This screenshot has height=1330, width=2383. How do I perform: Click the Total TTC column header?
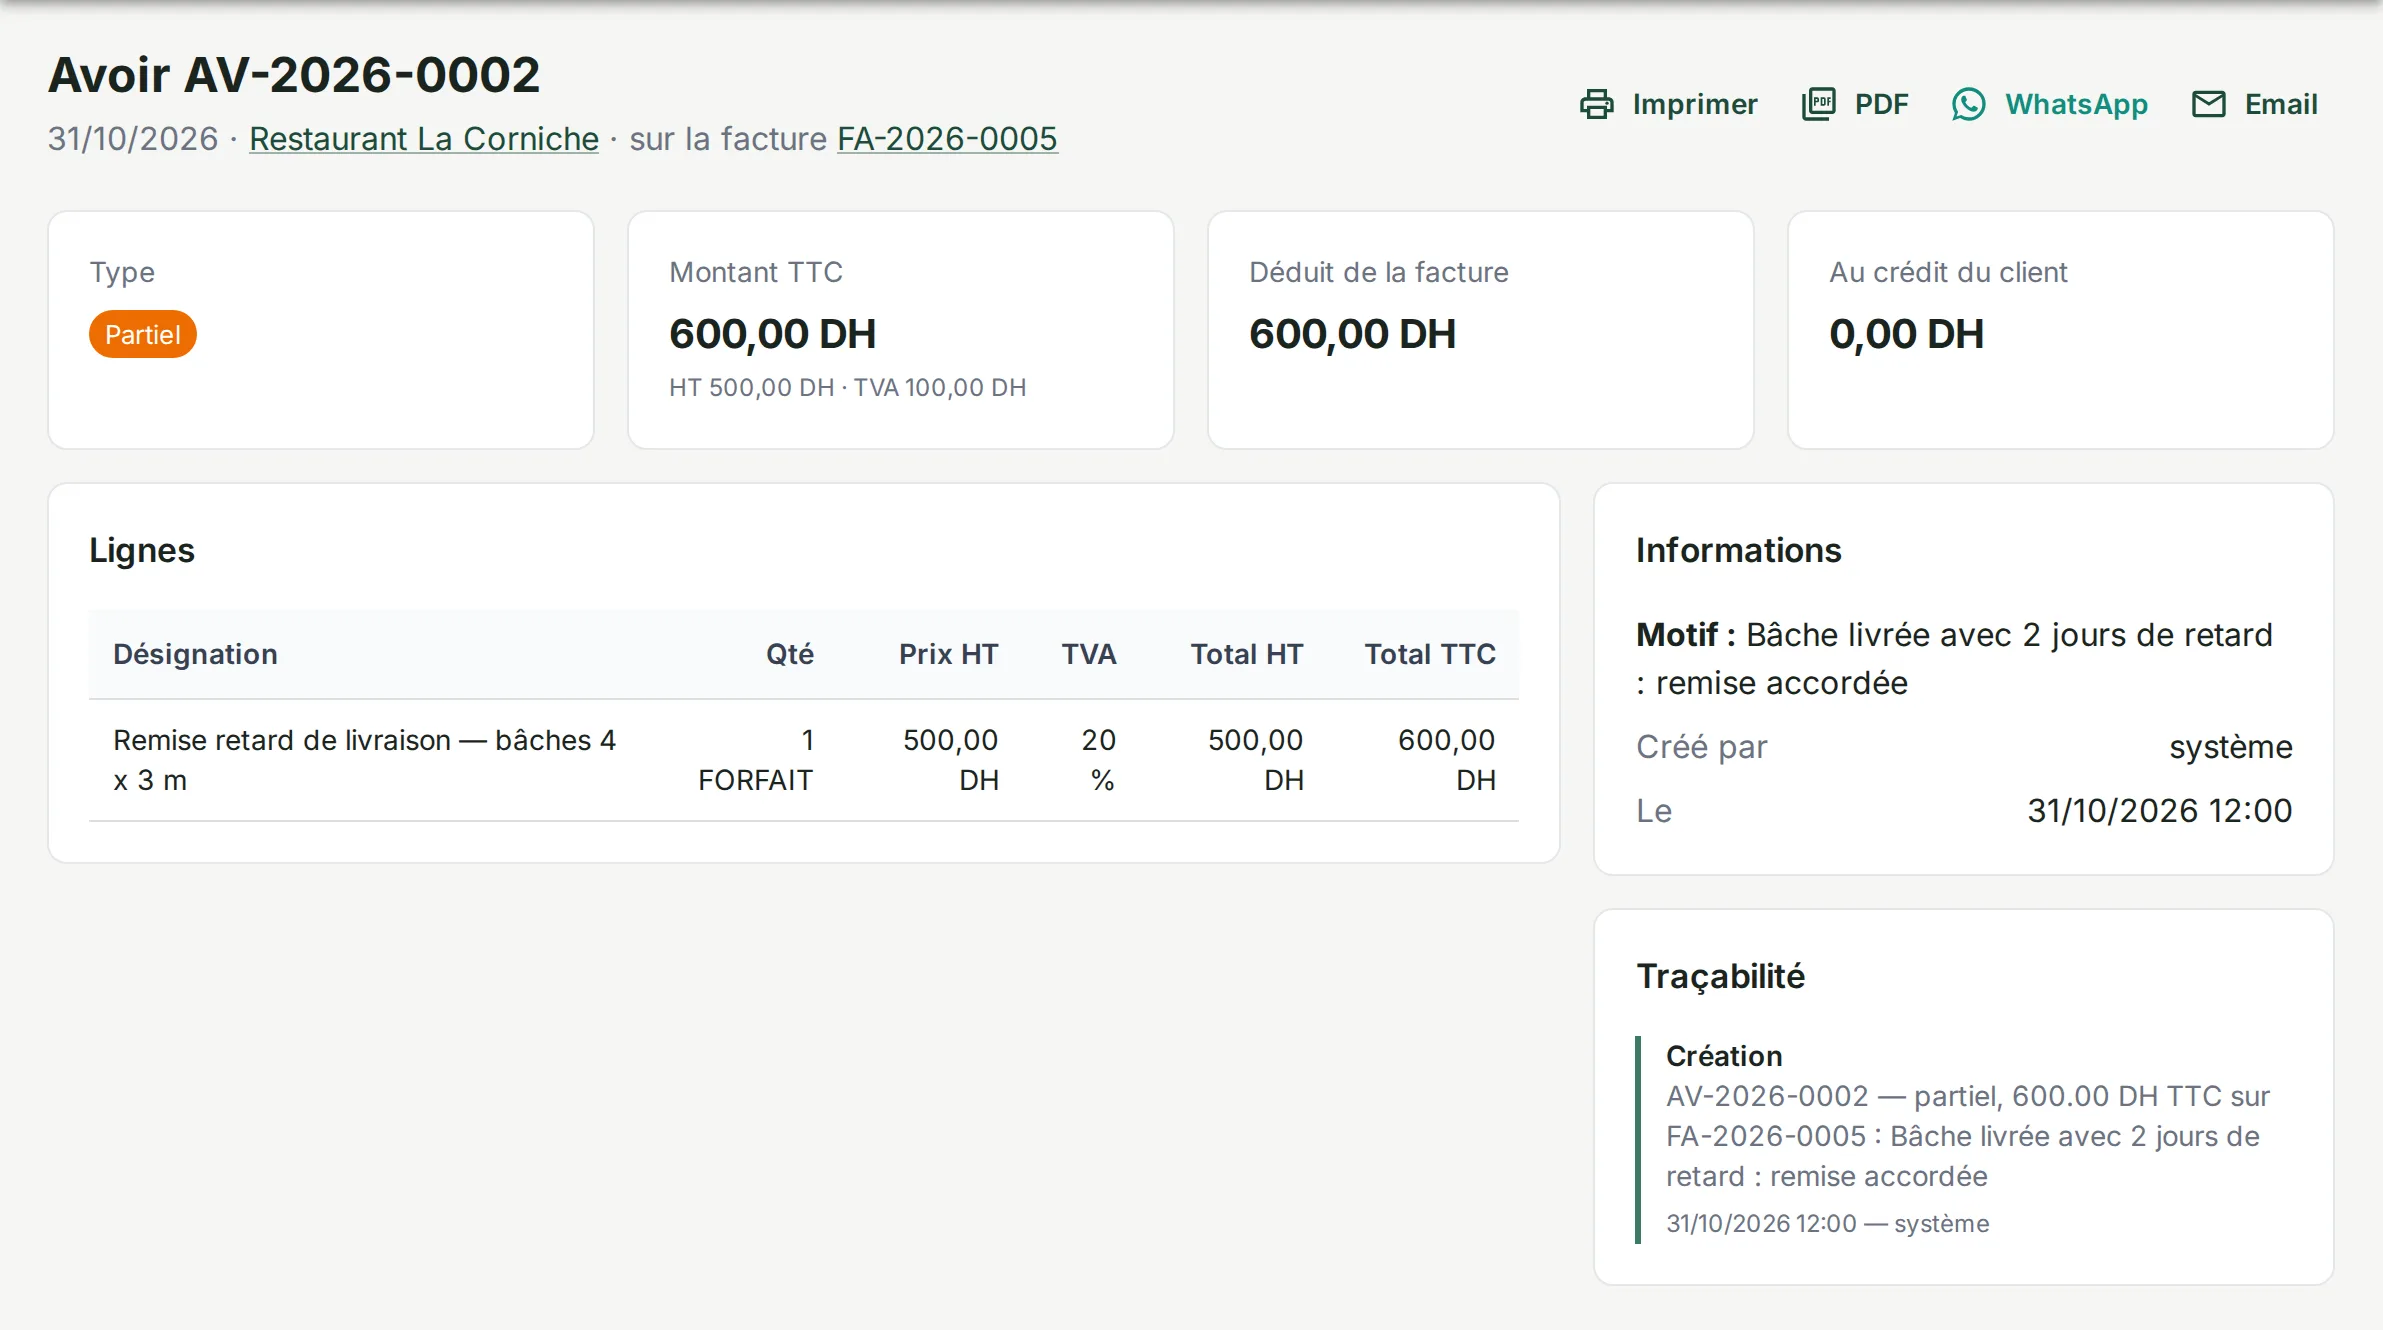[1431, 654]
